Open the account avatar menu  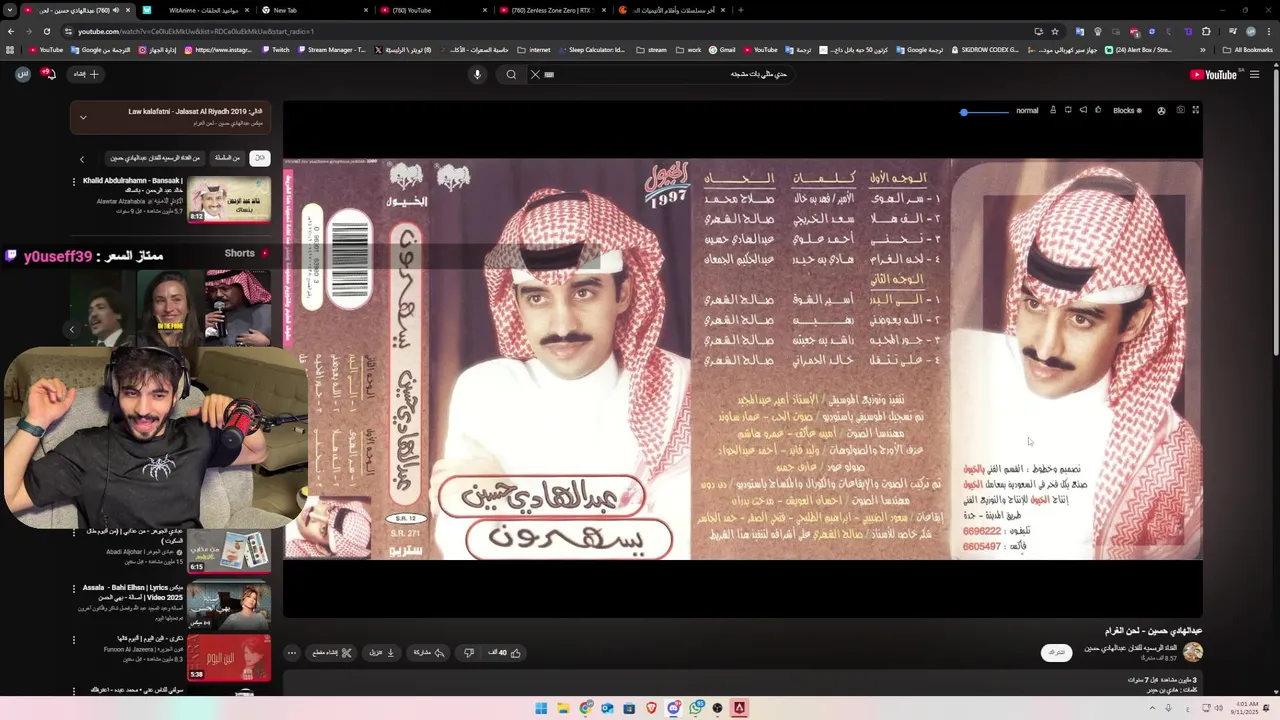[x=23, y=74]
